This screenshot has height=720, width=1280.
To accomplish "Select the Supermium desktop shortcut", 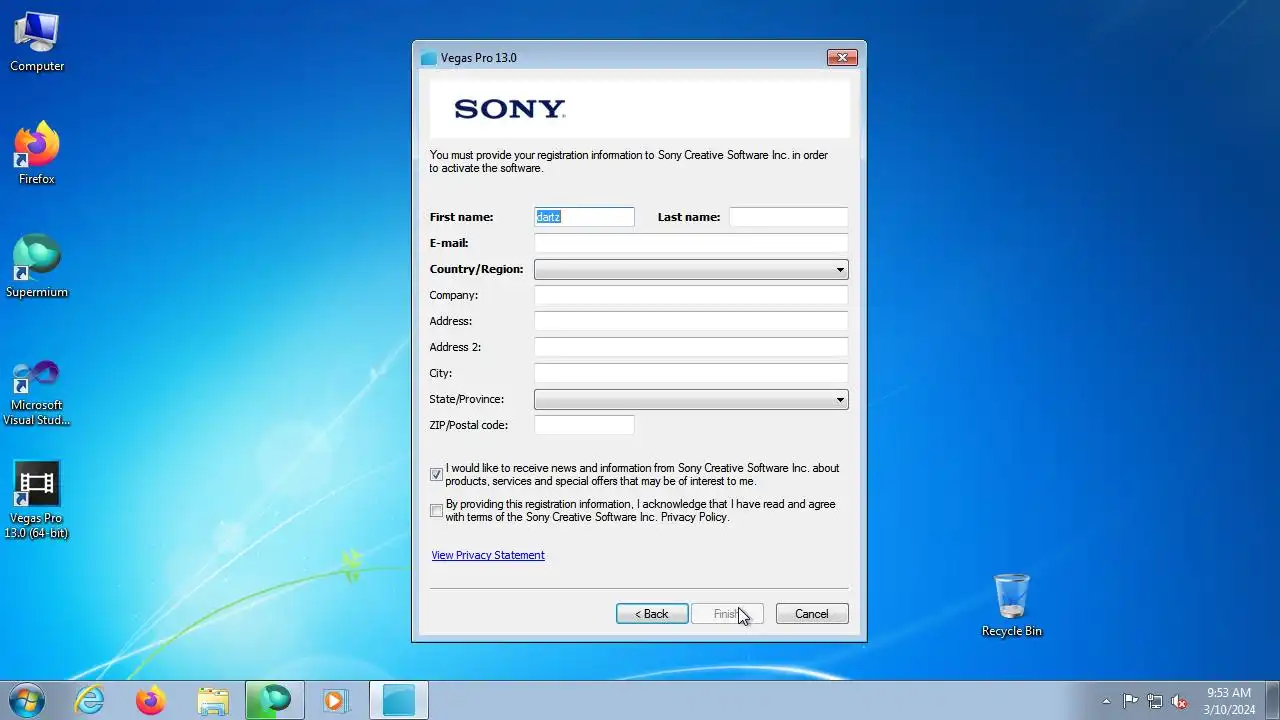I will pos(37,267).
